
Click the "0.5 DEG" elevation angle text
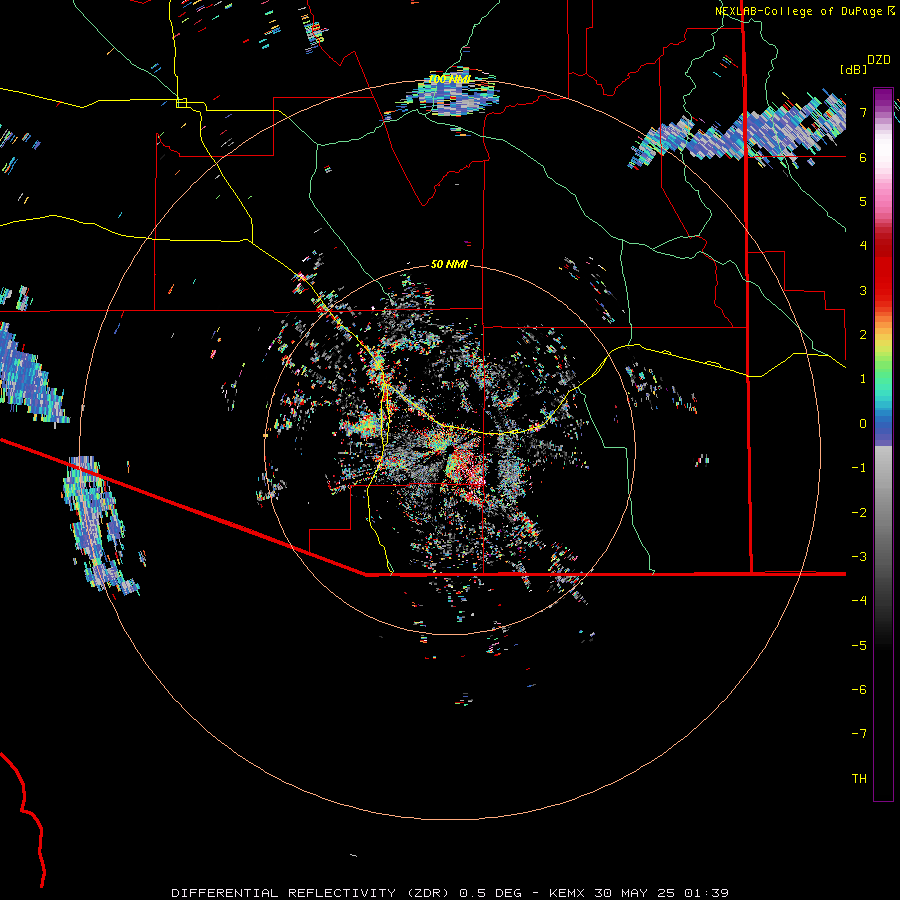point(491,893)
